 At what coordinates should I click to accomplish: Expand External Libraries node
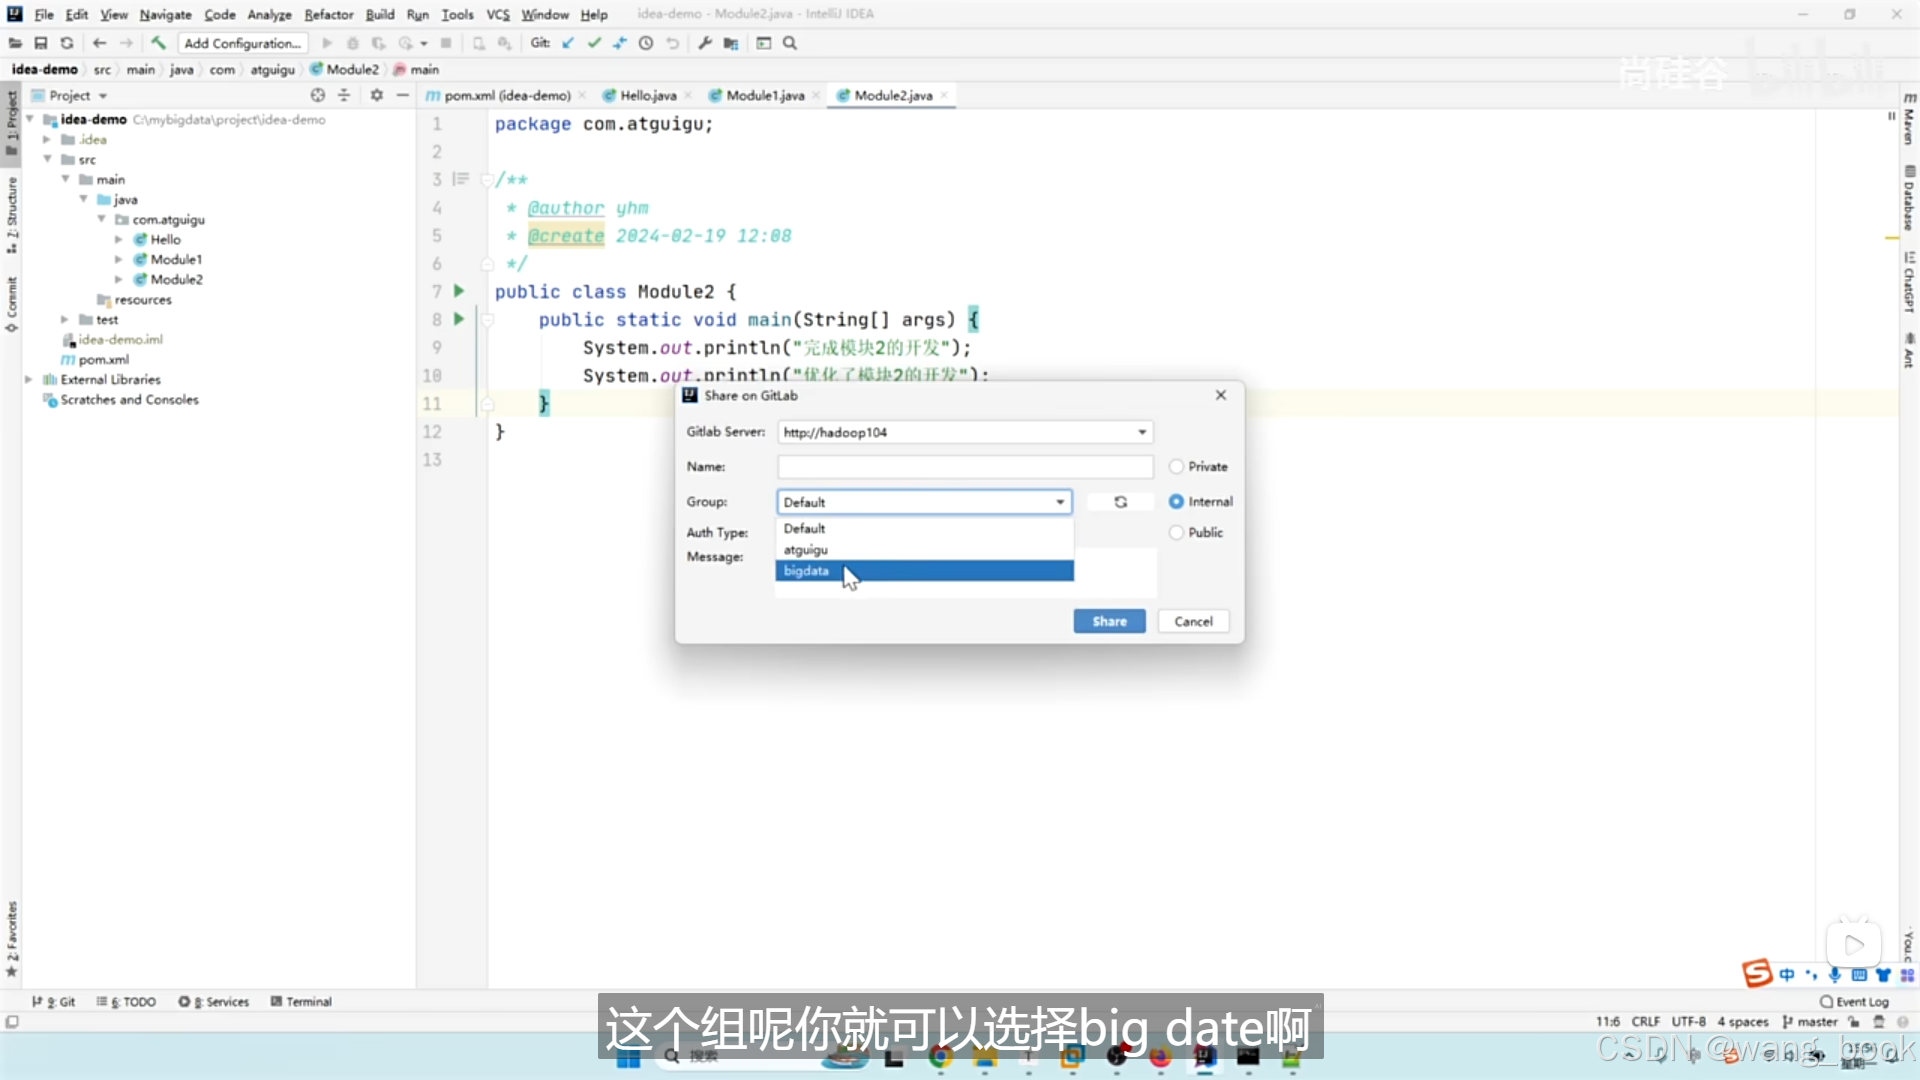[29, 379]
